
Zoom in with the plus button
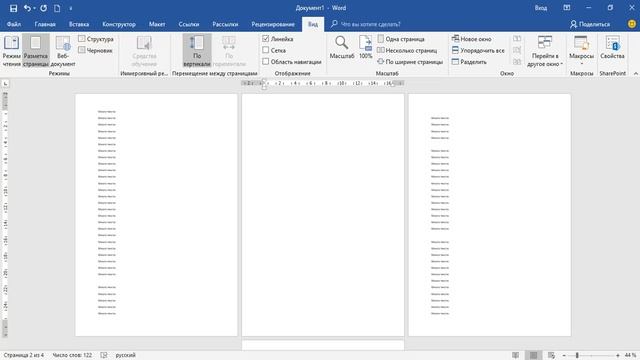pos(618,356)
